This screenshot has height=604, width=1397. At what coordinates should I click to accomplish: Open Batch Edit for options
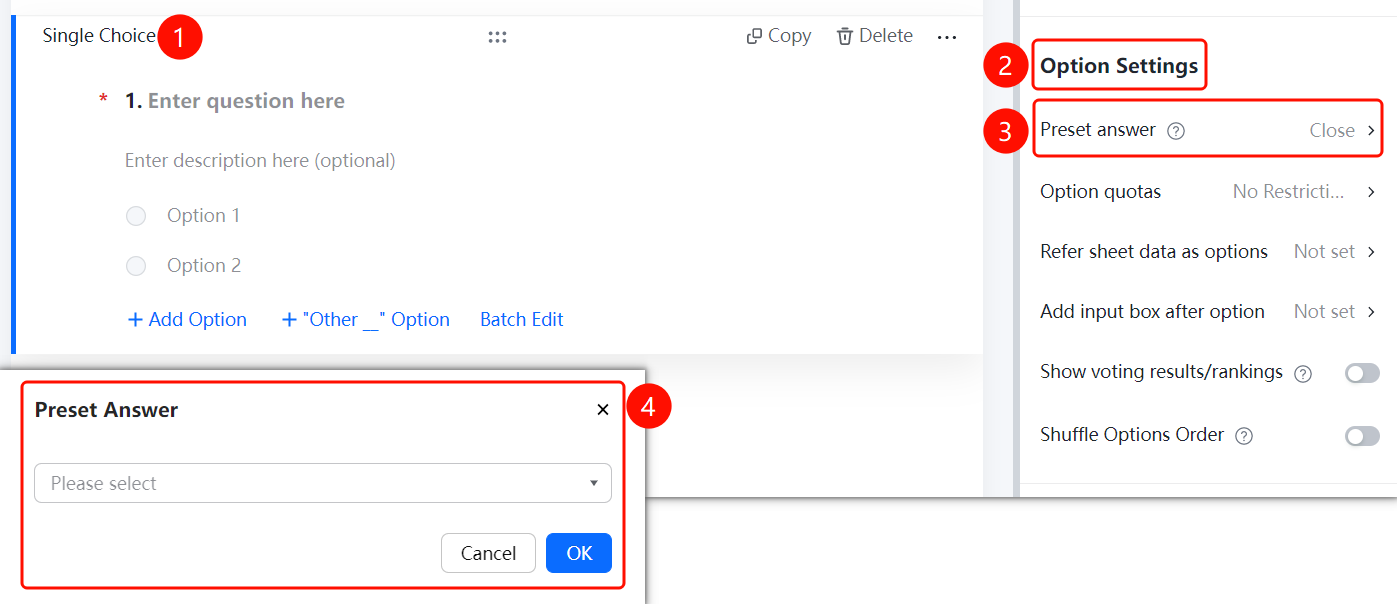[x=522, y=320]
